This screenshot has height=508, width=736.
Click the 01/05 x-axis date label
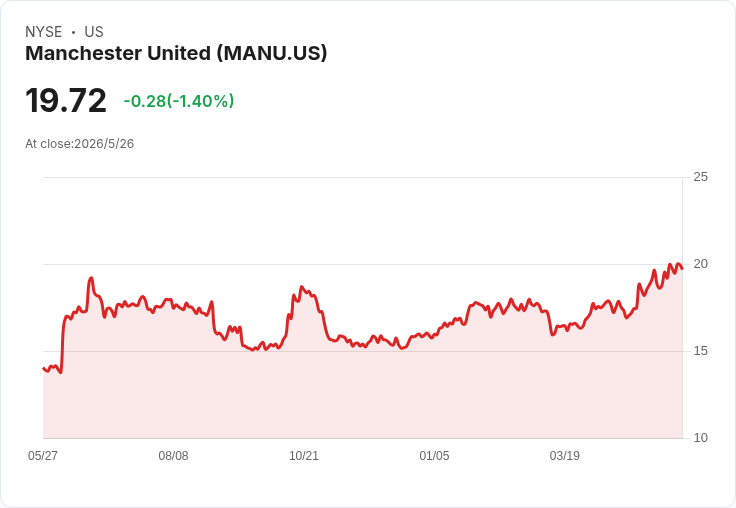pos(434,455)
